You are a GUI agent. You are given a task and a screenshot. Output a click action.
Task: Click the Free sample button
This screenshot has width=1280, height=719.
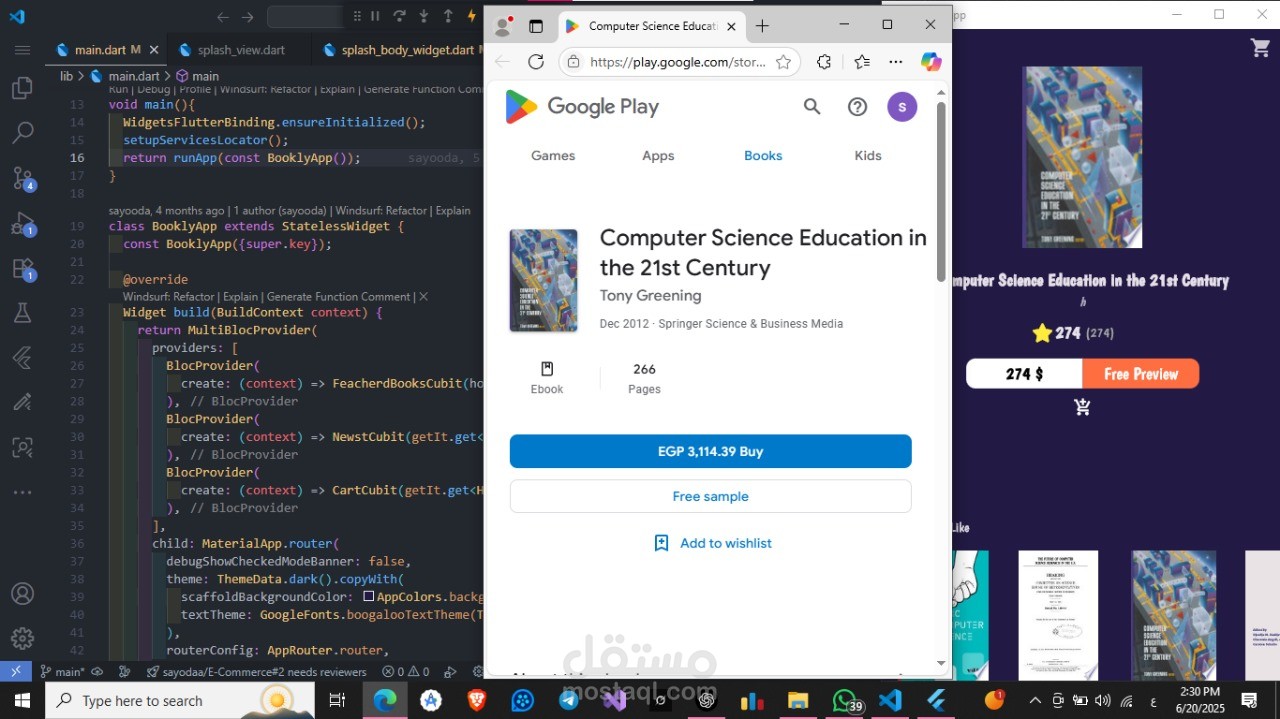coord(710,496)
